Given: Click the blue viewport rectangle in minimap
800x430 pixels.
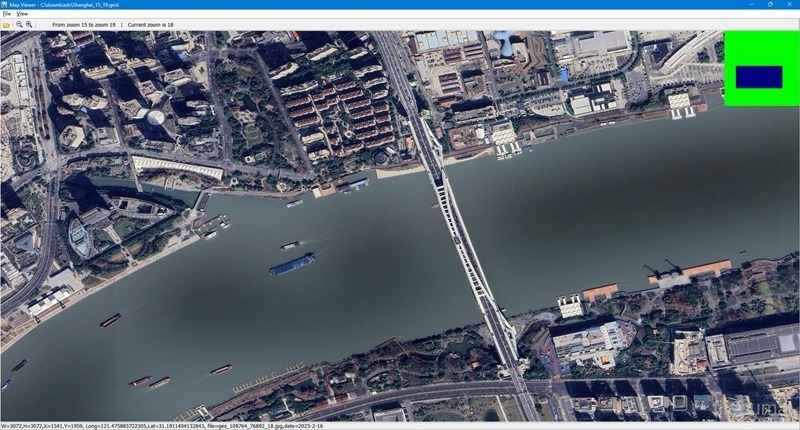Looking at the screenshot, I should point(759,77).
